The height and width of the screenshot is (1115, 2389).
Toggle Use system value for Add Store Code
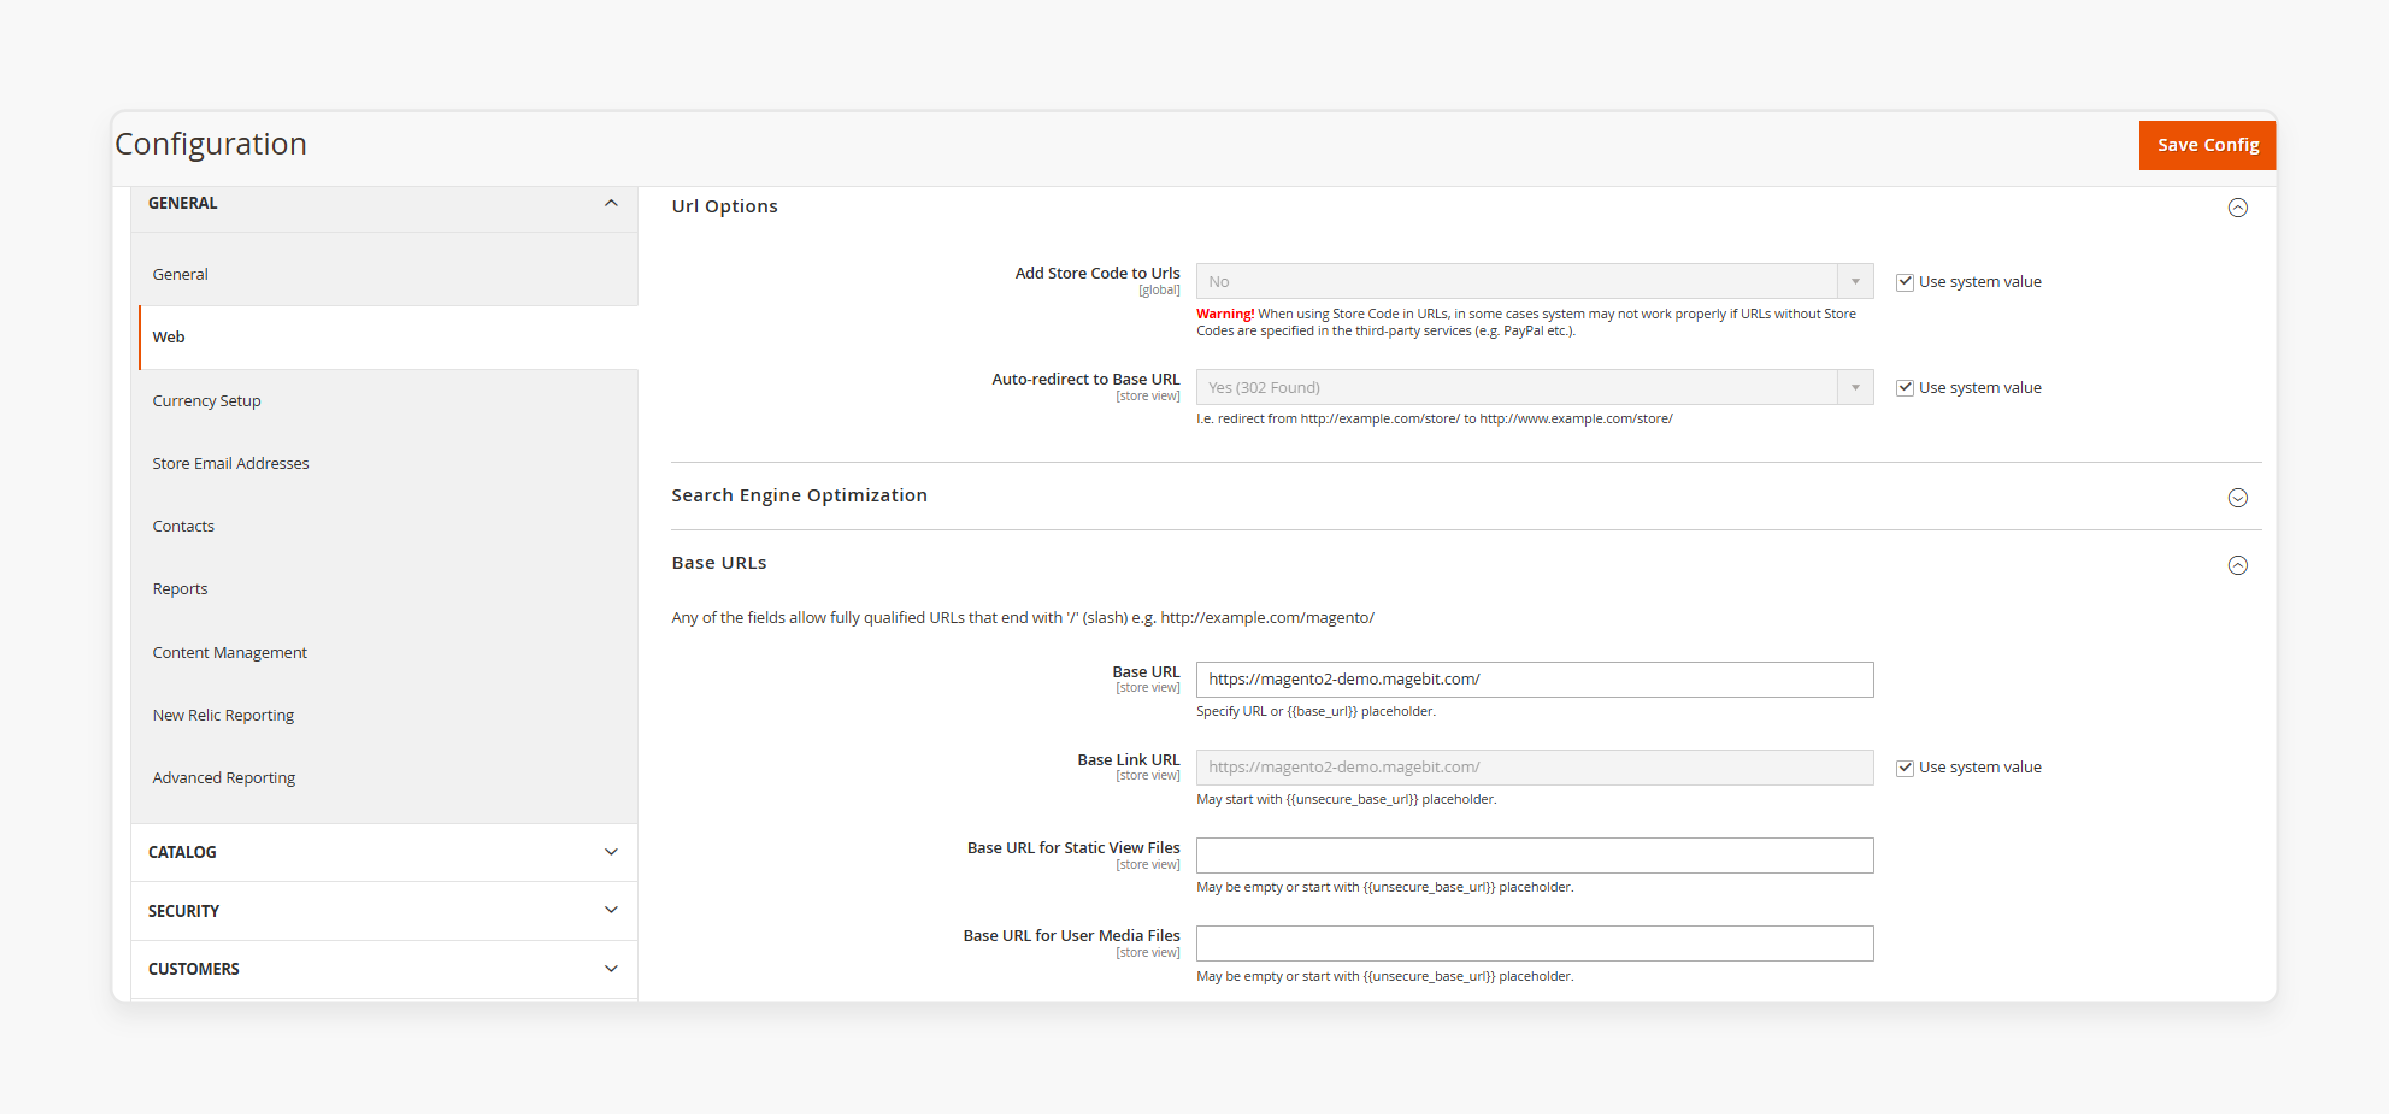[x=1905, y=282]
